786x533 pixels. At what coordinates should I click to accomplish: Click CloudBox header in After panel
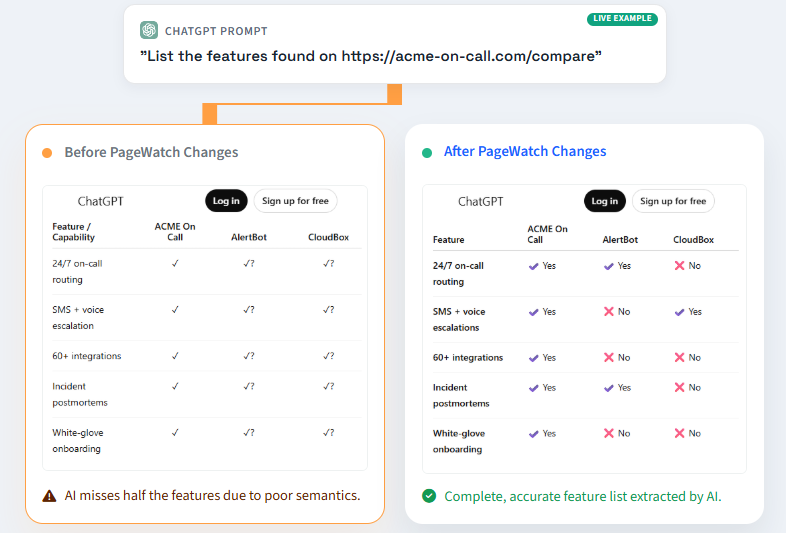tap(693, 240)
